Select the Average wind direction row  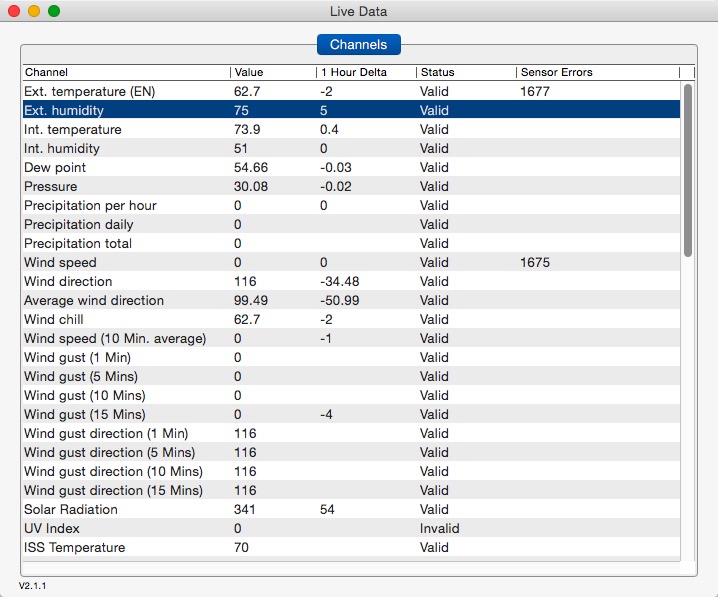tap(351, 300)
